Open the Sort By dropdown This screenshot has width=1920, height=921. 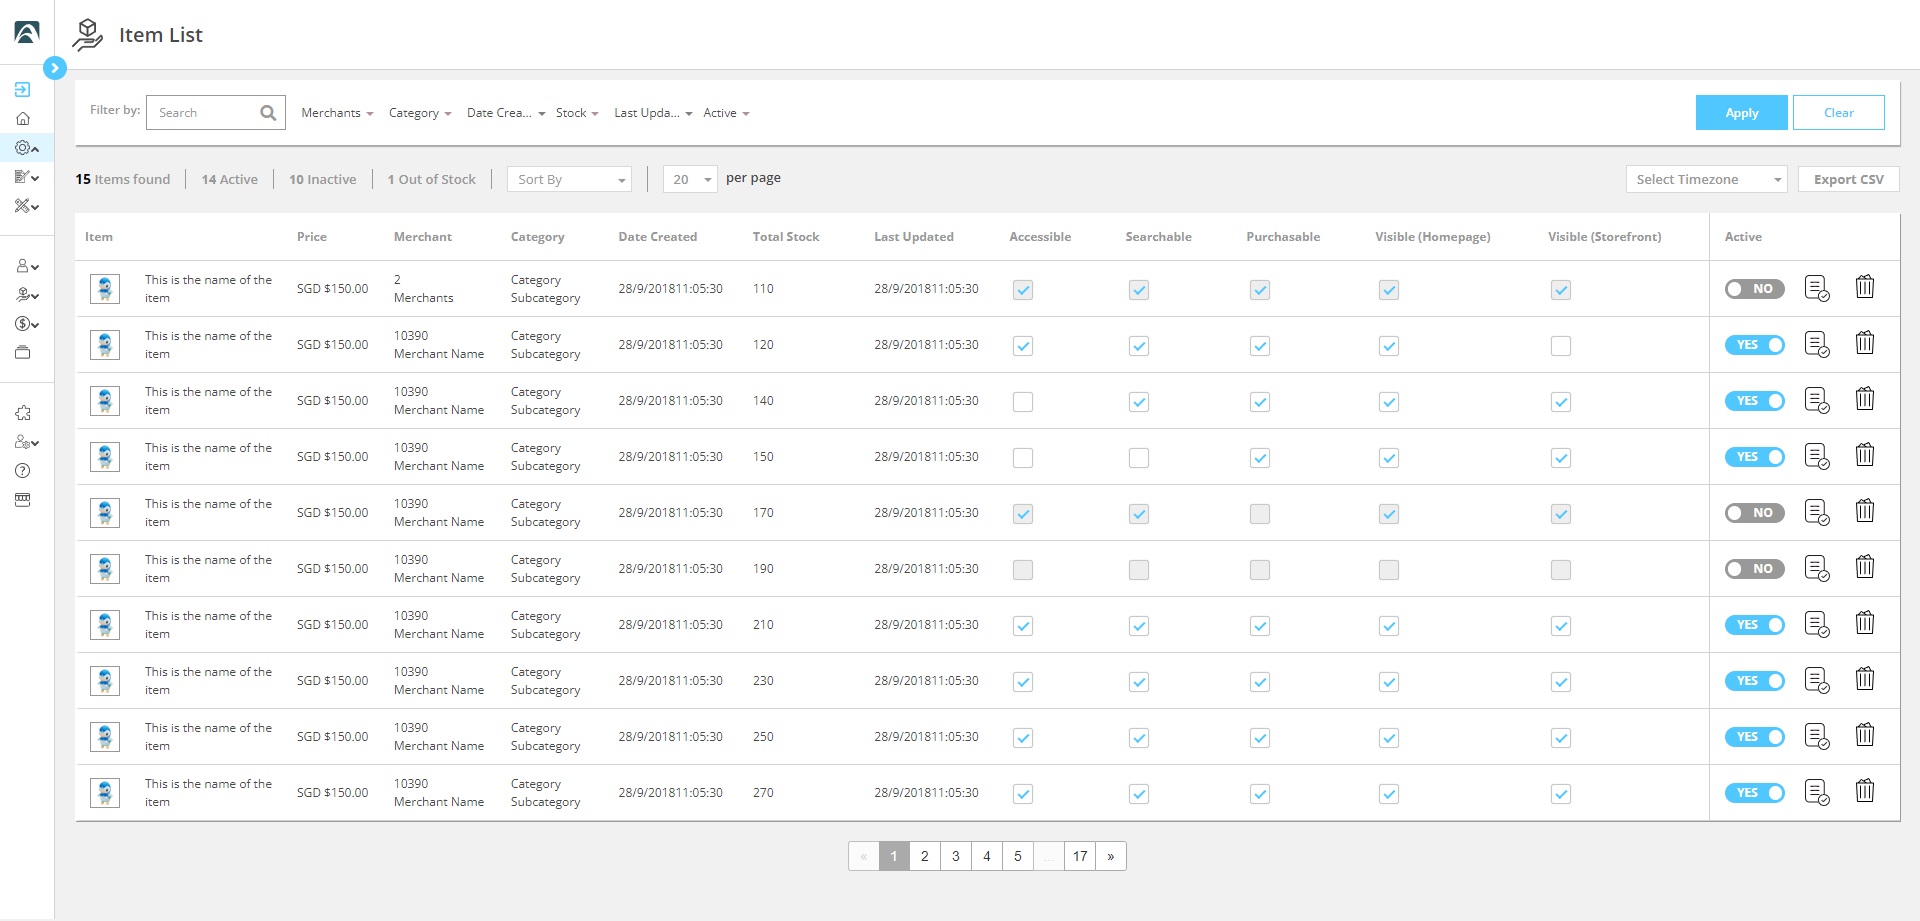(569, 180)
